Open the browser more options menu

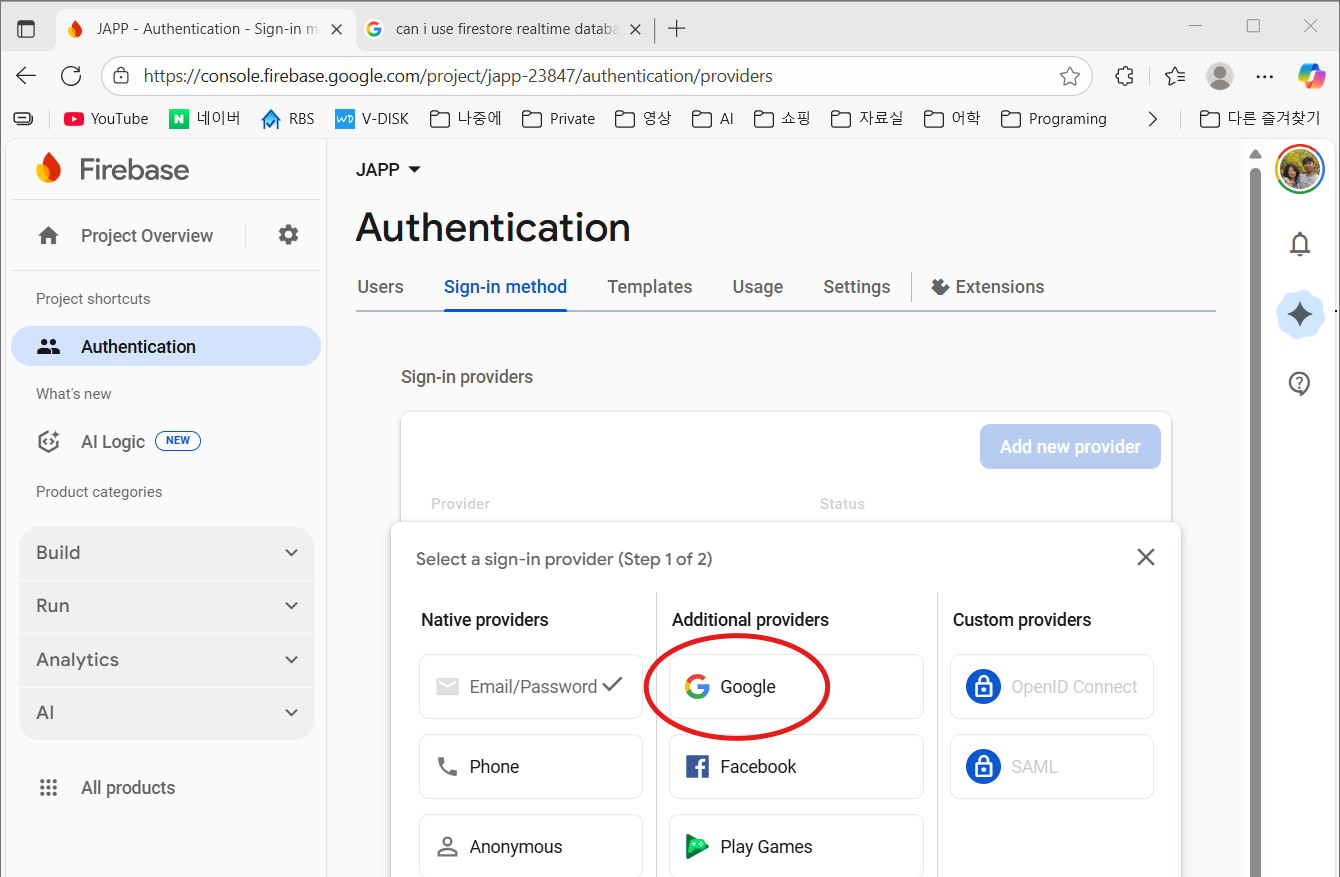coord(1265,76)
